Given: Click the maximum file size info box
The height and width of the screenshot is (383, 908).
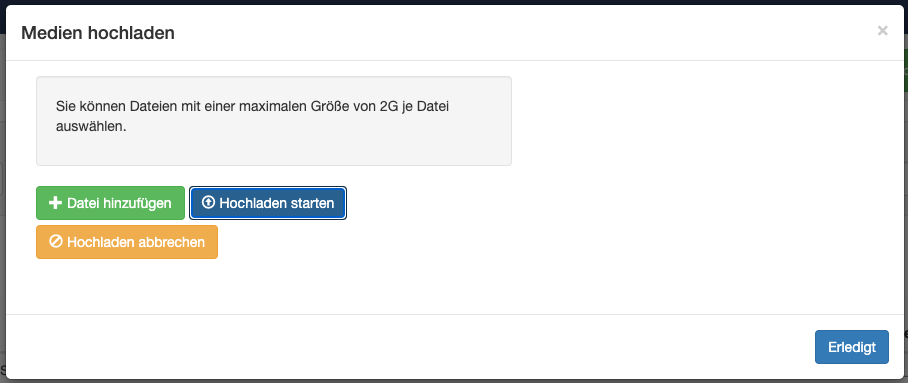Looking at the screenshot, I should [x=274, y=121].
